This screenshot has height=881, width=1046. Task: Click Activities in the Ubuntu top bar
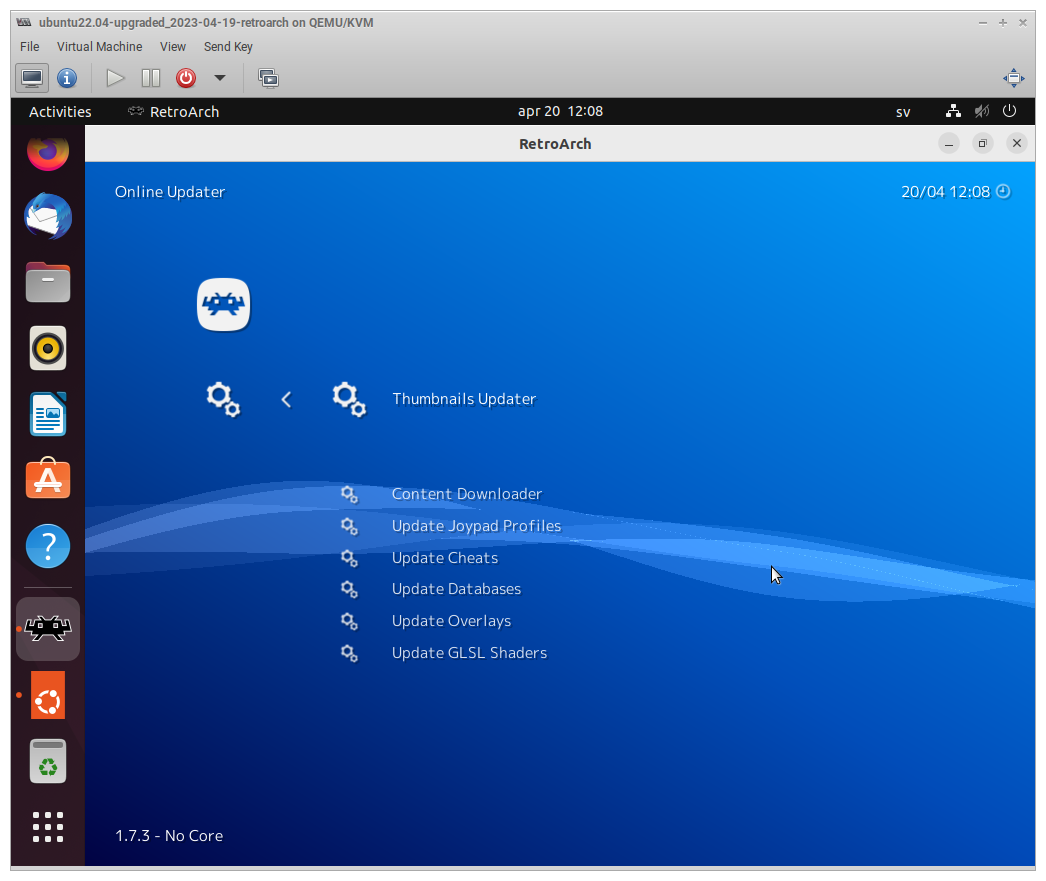59,111
